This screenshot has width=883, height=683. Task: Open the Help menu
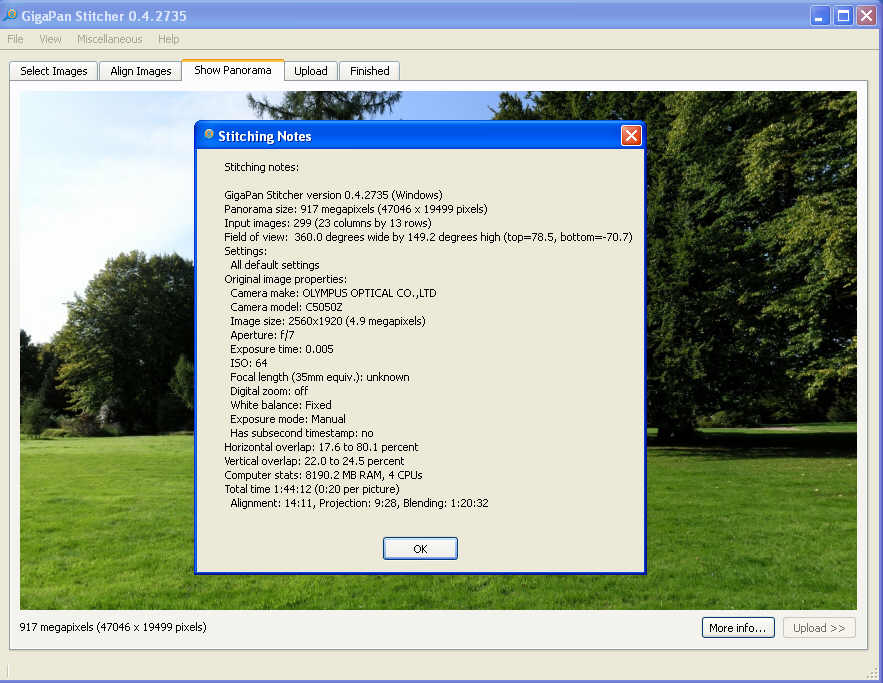coord(169,39)
